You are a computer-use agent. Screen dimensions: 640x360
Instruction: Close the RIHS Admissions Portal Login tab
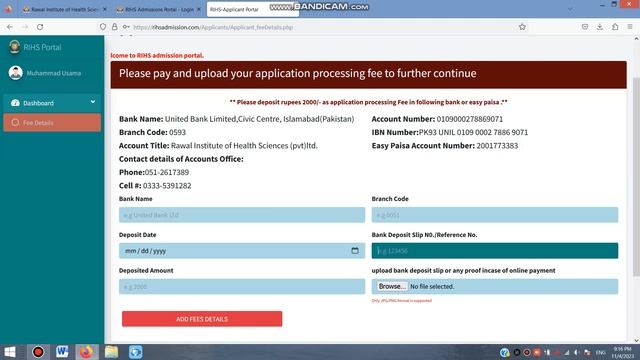199,9
